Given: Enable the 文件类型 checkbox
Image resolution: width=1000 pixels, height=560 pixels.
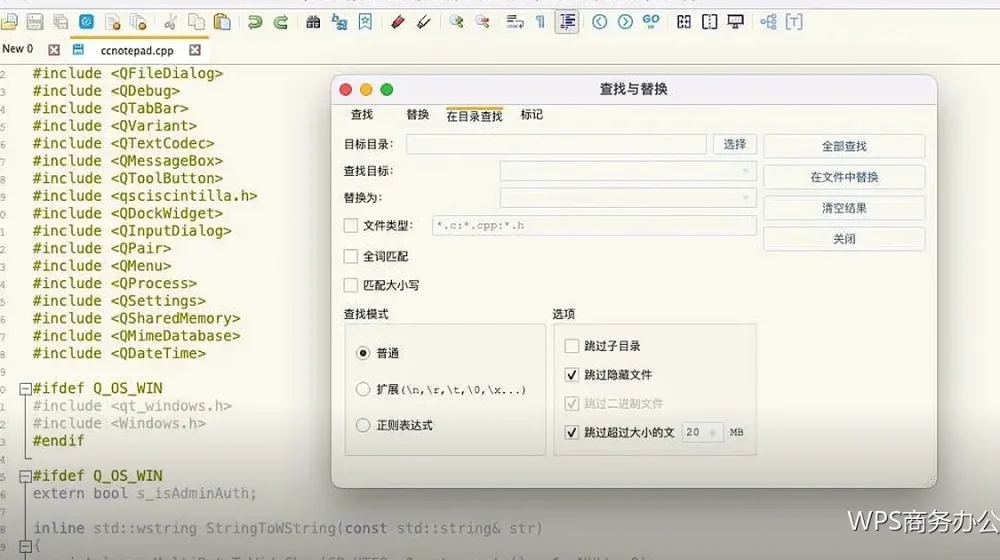Looking at the screenshot, I should tap(351, 225).
